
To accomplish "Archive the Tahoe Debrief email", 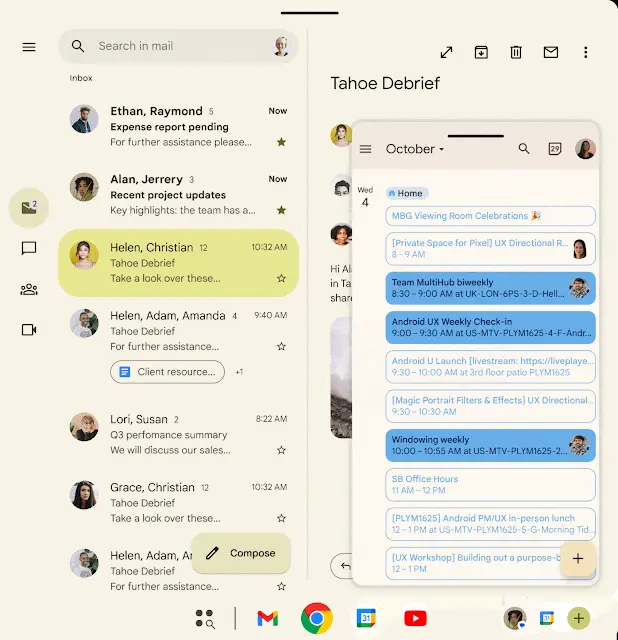I will (481, 52).
